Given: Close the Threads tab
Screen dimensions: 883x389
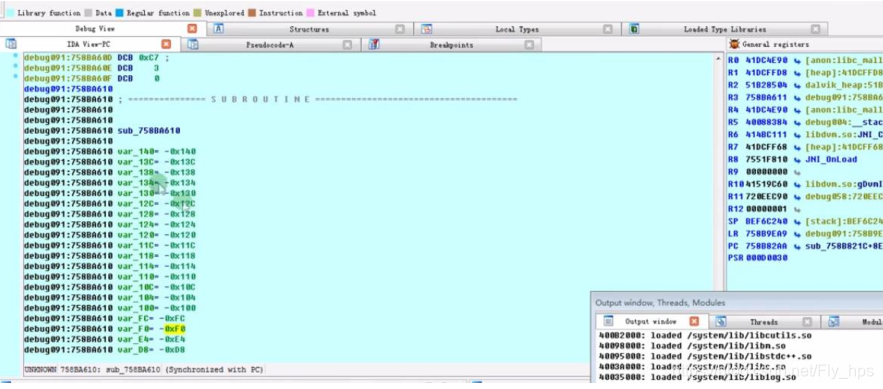Looking at the screenshot, I should (807, 322).
